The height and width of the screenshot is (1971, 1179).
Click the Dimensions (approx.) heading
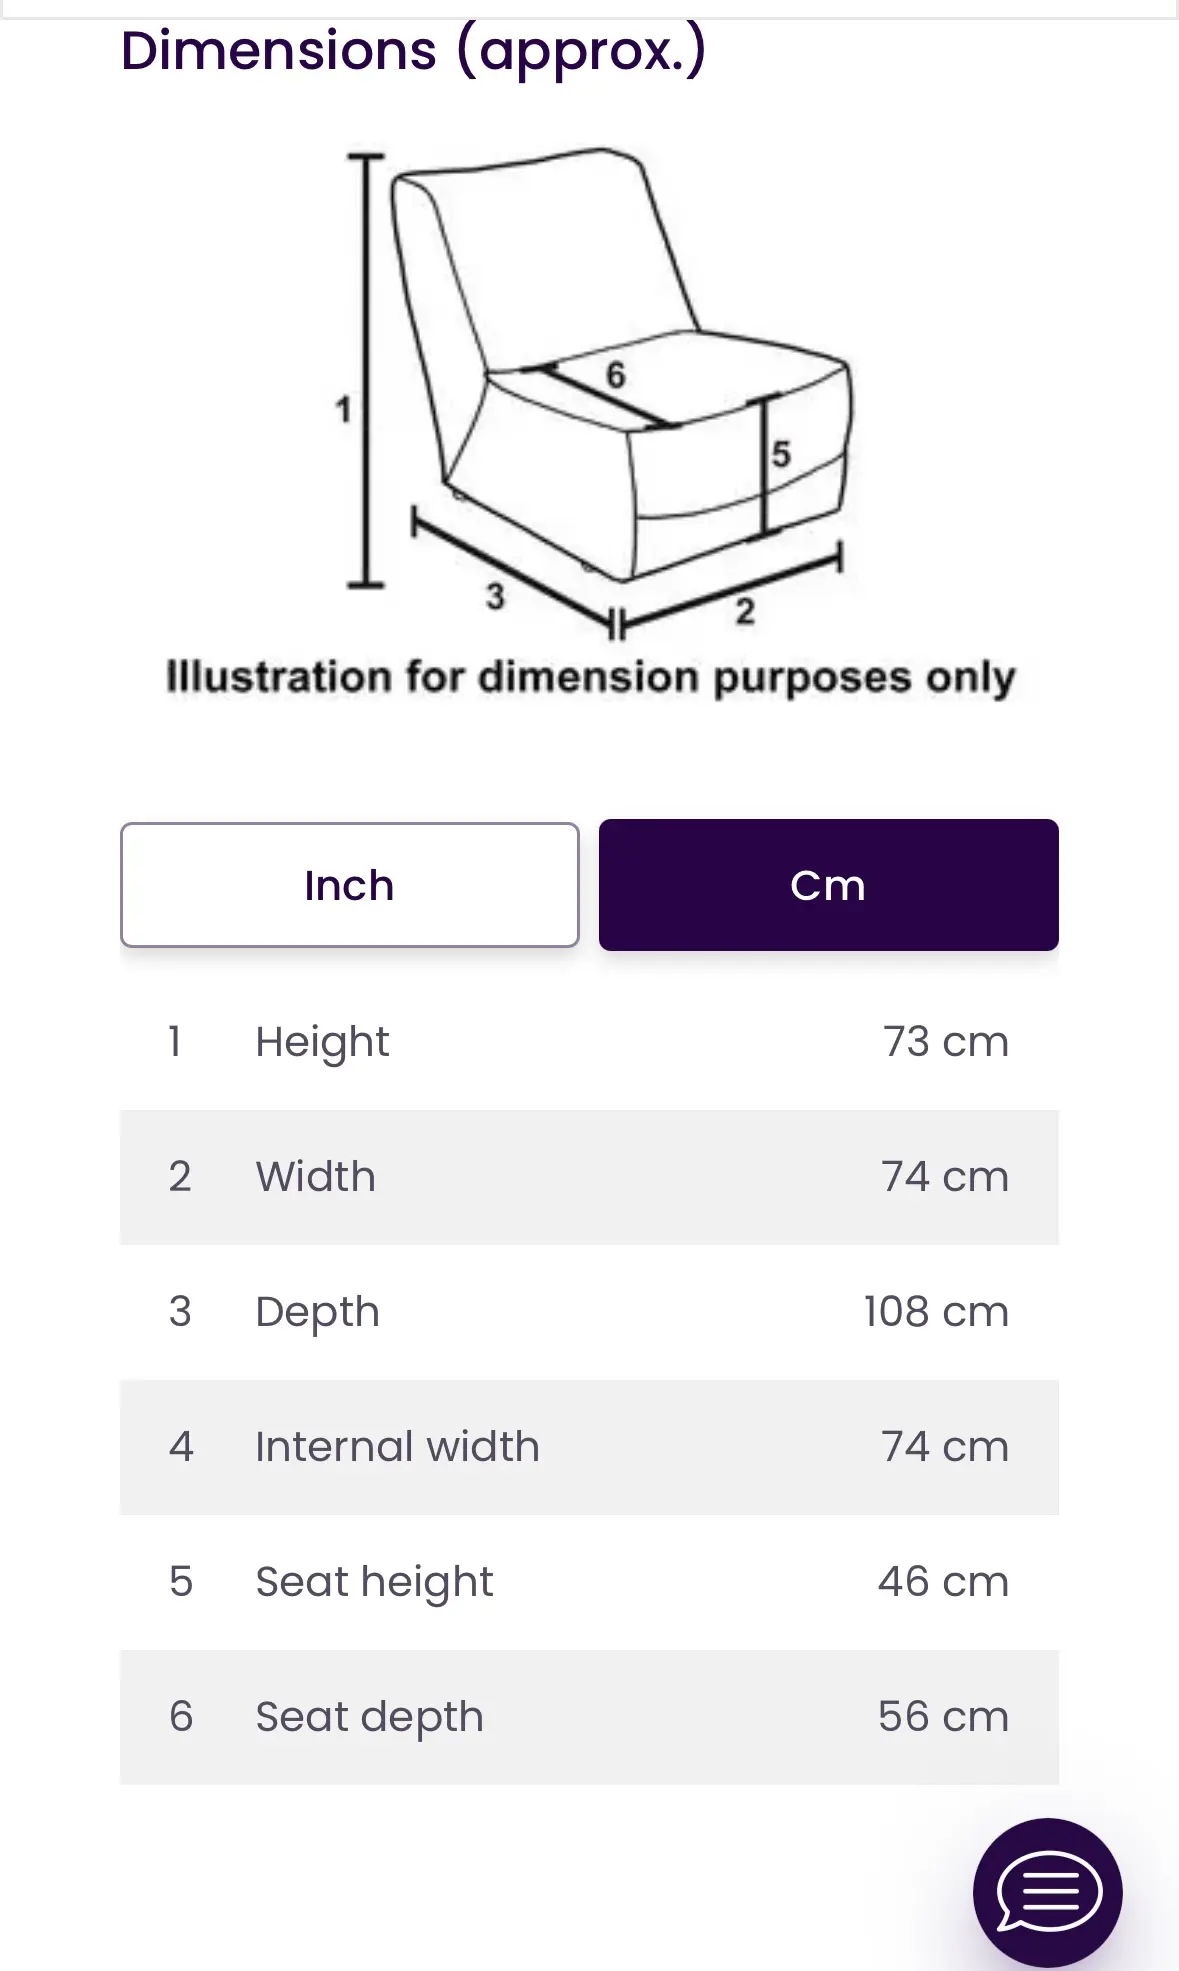pyautogui.click(x=413, y=50)
